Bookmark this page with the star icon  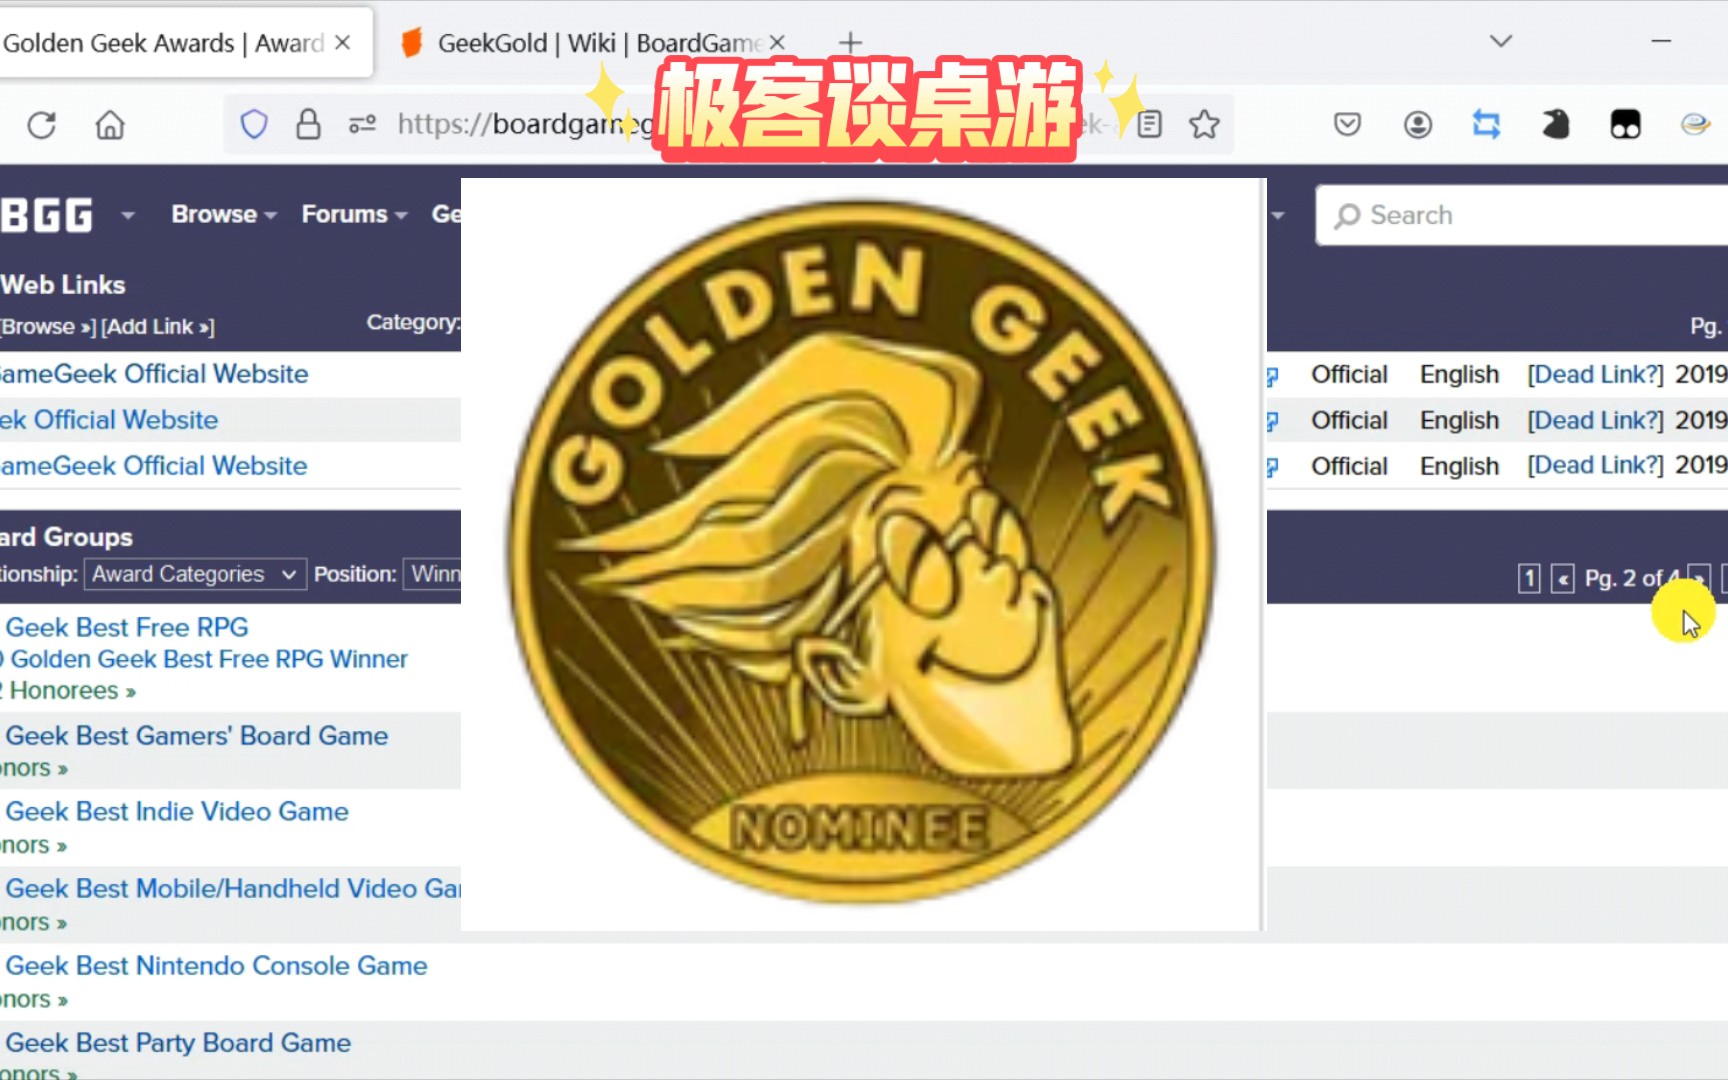pos(1204,124)
